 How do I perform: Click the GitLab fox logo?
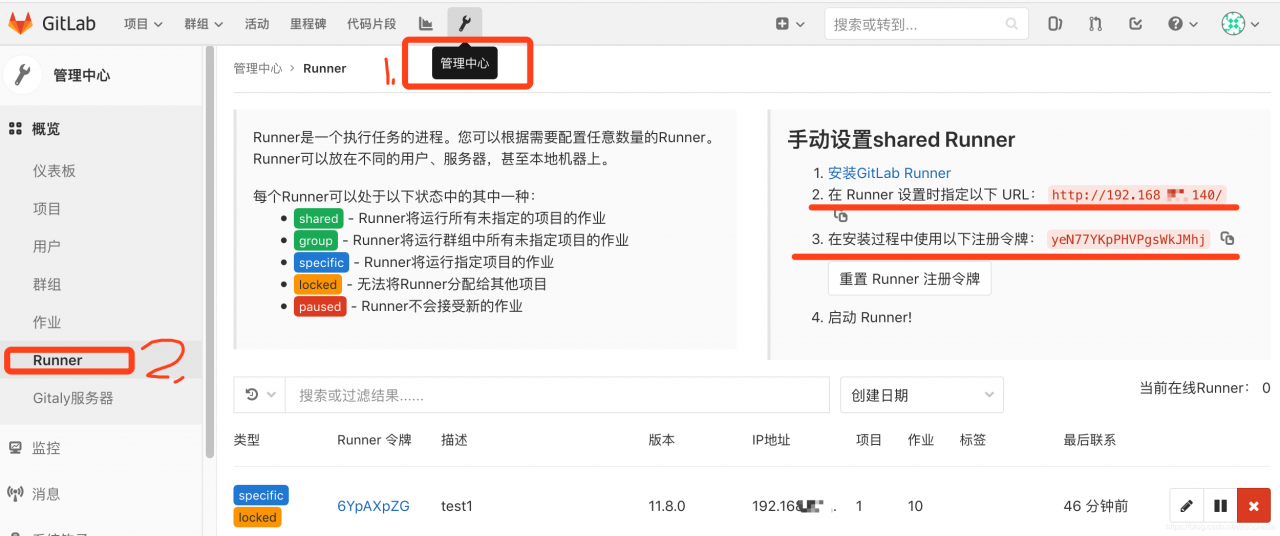pos(20,23)
